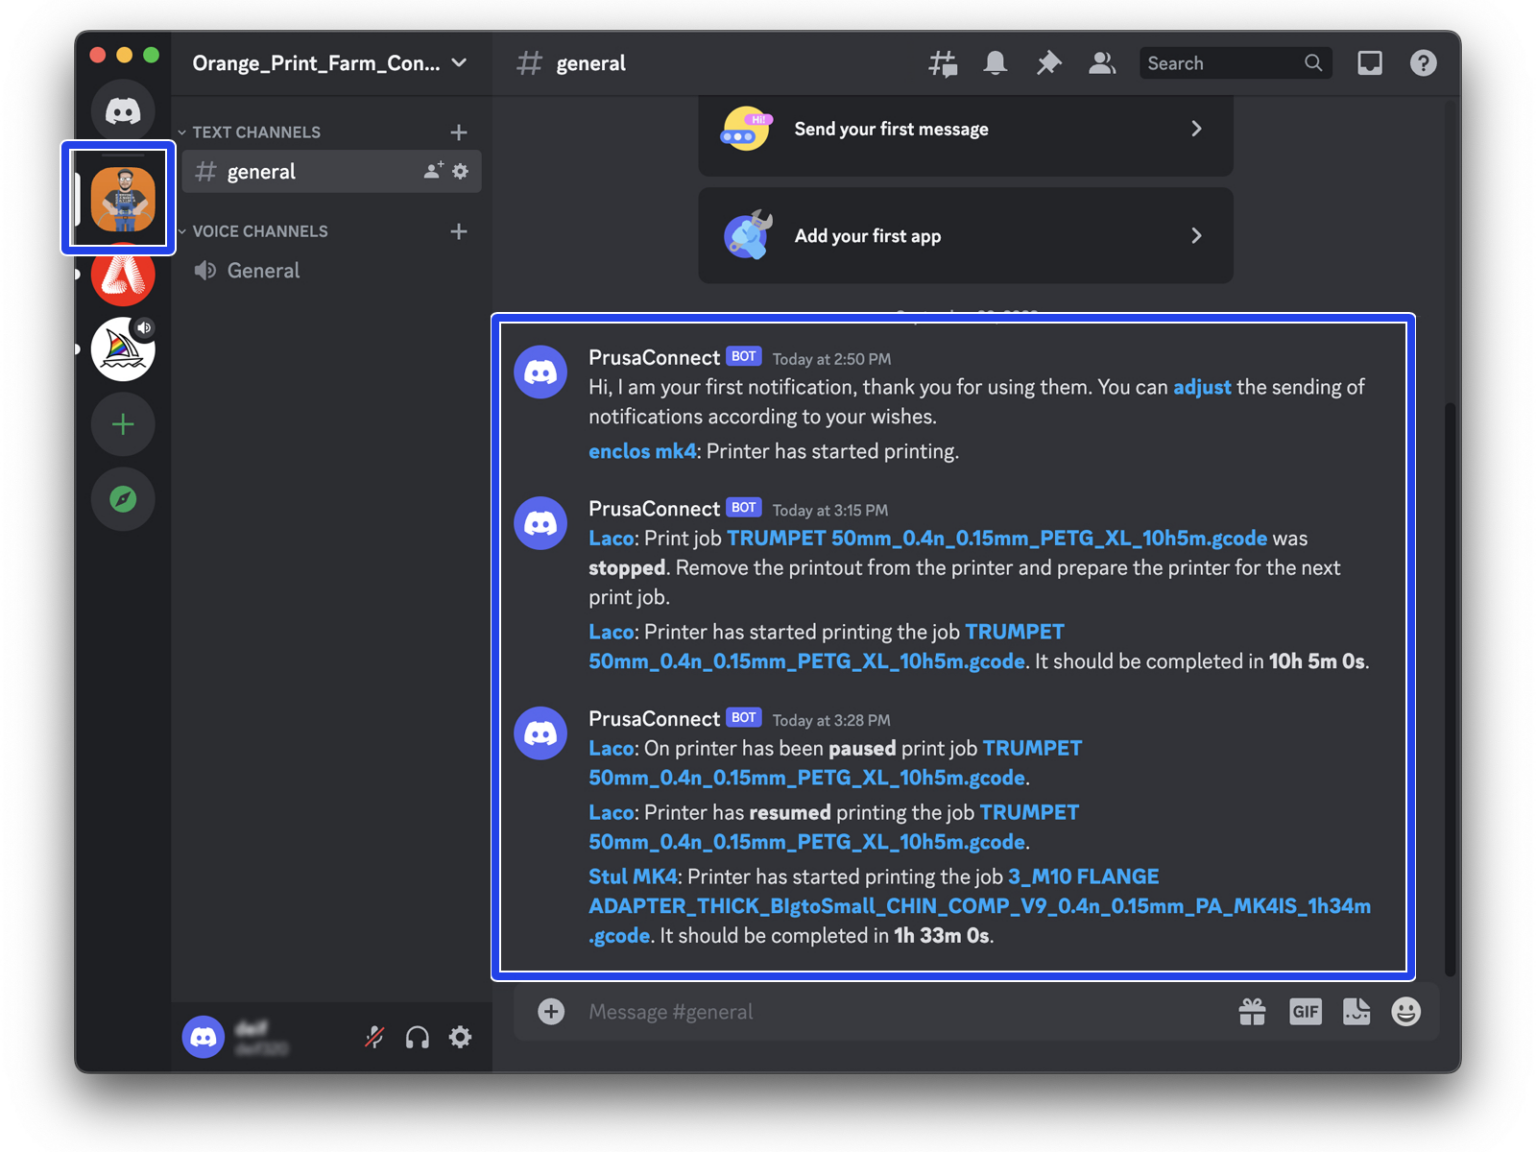Open the Explore Discoverable Servers compass
Image resolution: width=1536 pixels, height=1152 pixels.
(122, 499)
